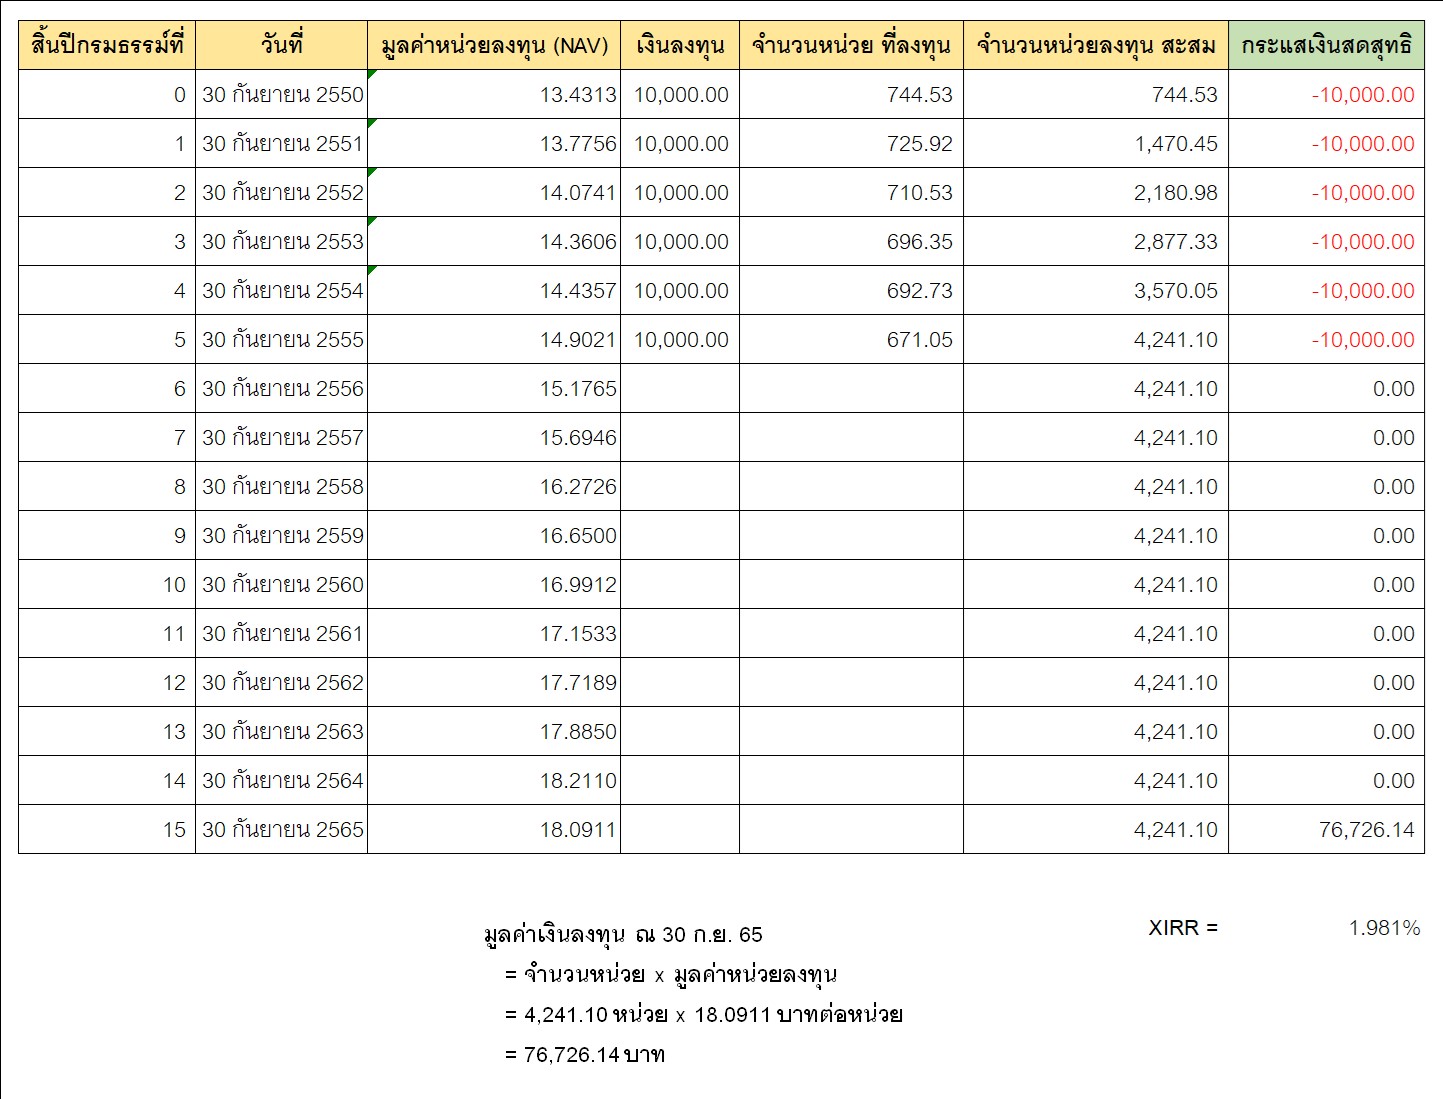Click NAV value 16.6500
The height and width of the screenshot is (1099, 1443).
pyautogui.click(x=578, y=536)
